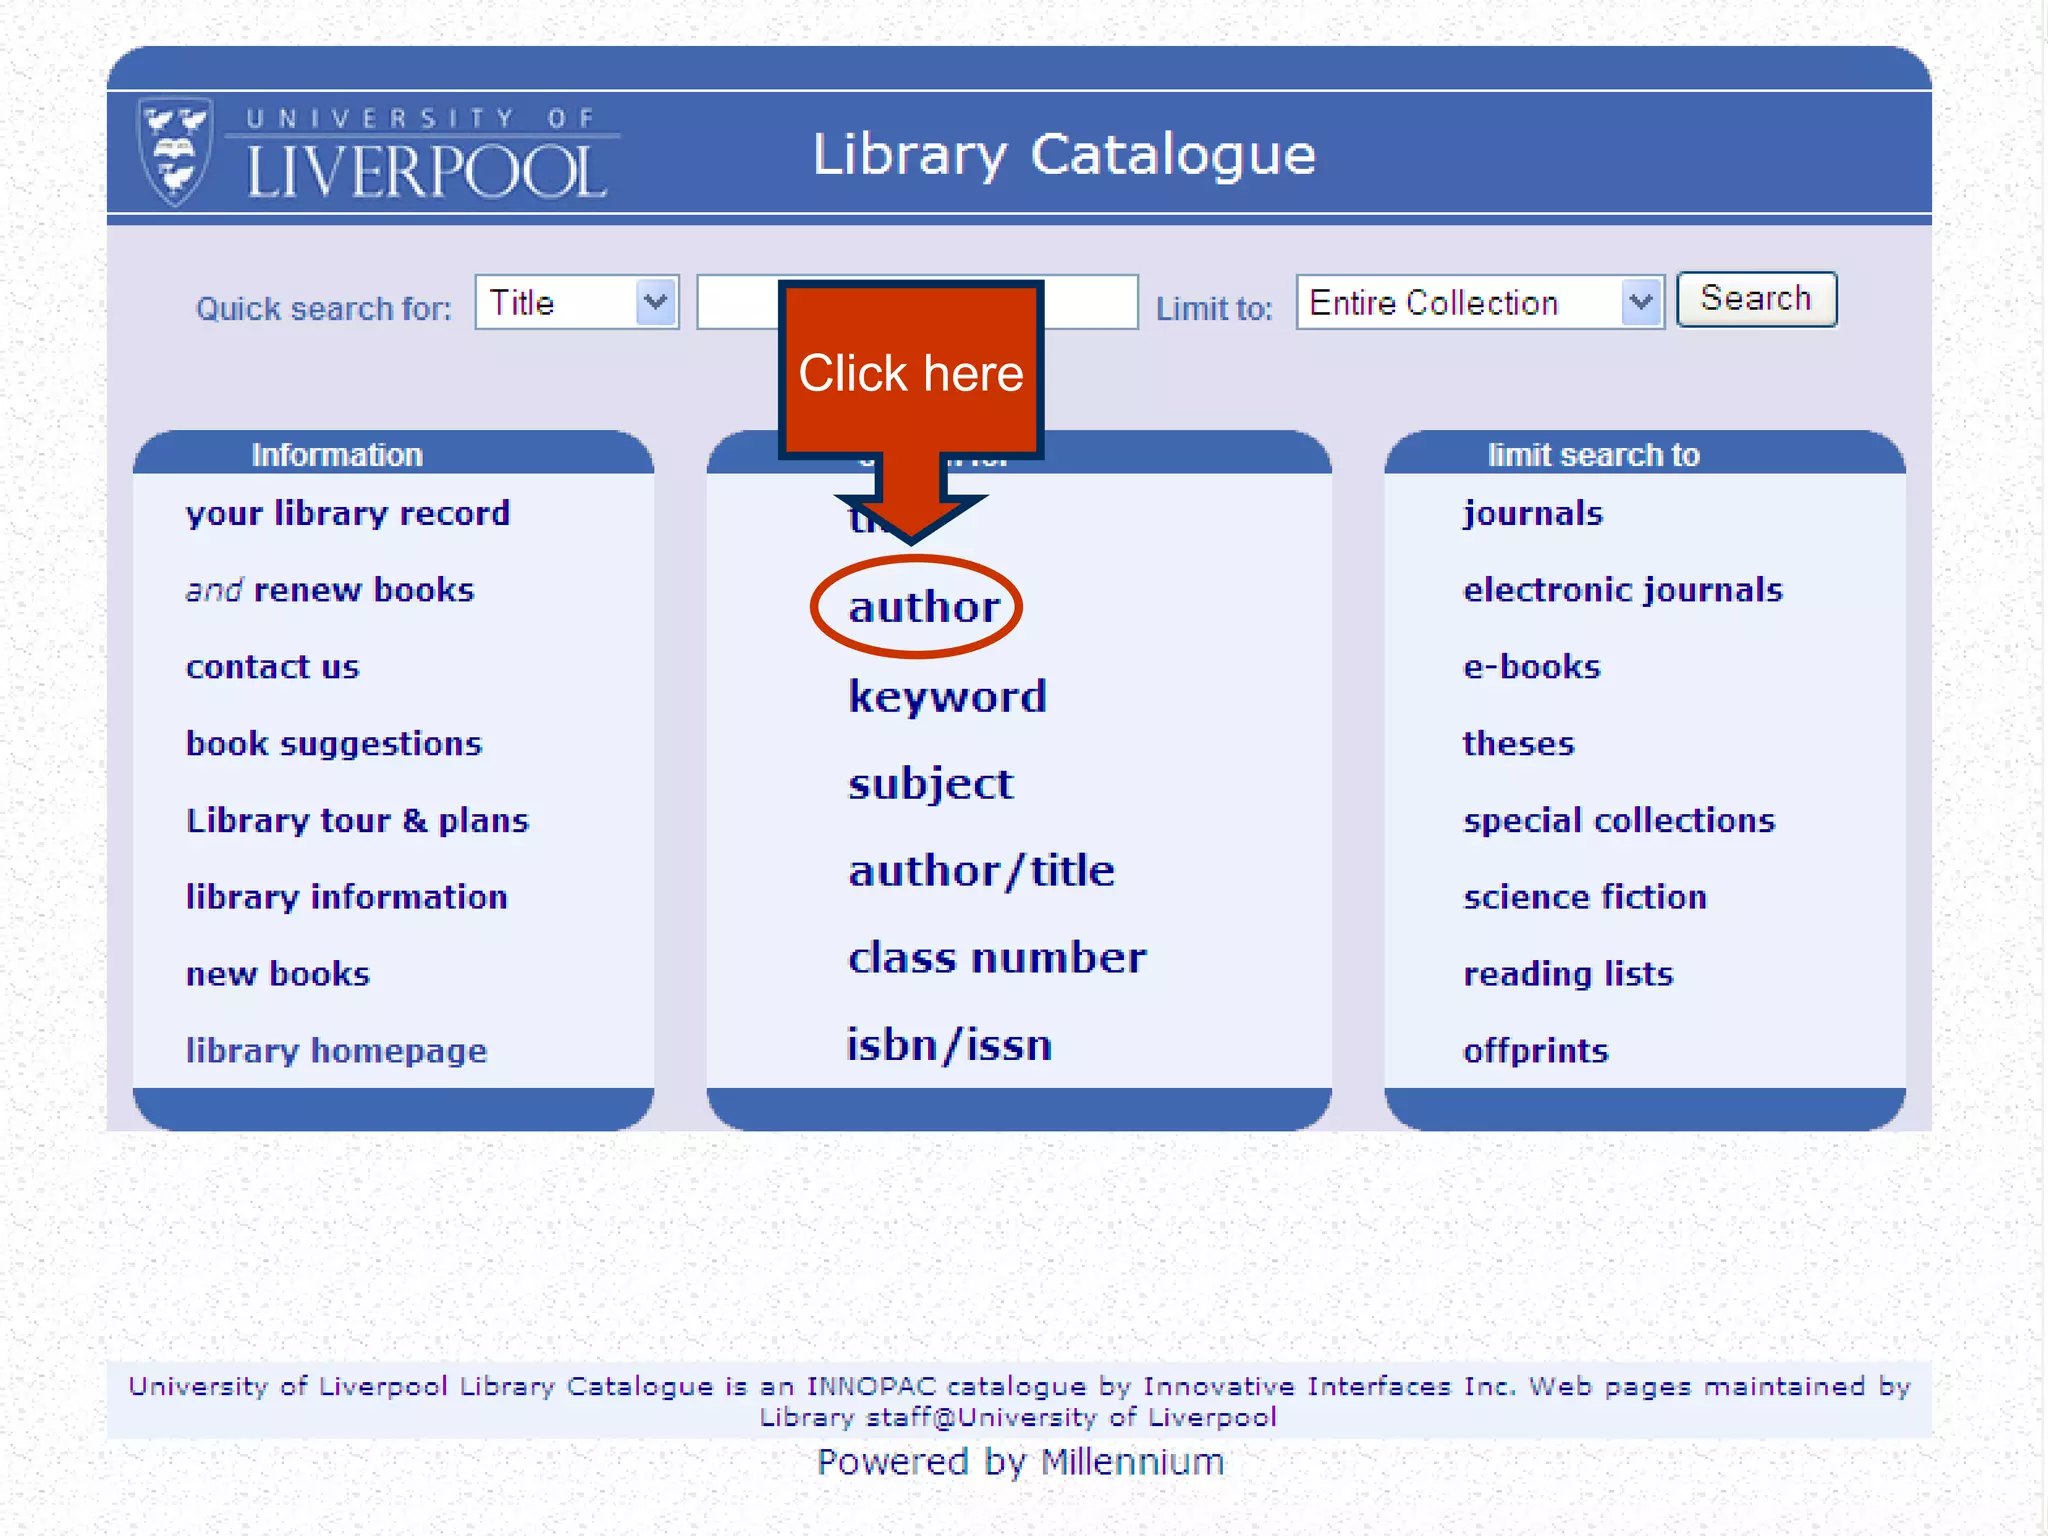Go to class number search

click(x=997, y=958)
